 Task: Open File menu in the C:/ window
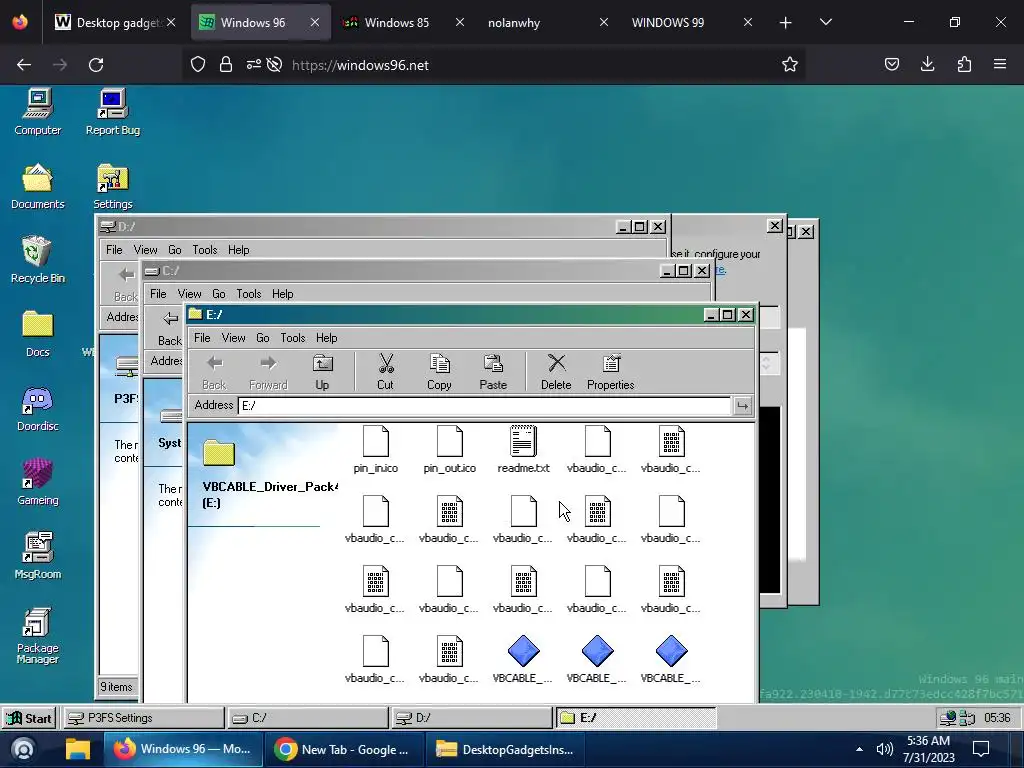coord(158,294)
